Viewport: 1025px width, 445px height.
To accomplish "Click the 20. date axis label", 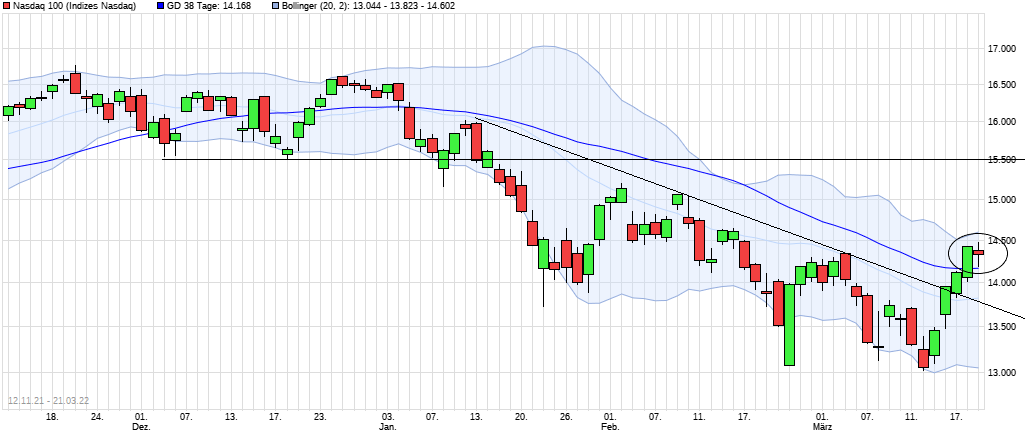I will [521, 416].
